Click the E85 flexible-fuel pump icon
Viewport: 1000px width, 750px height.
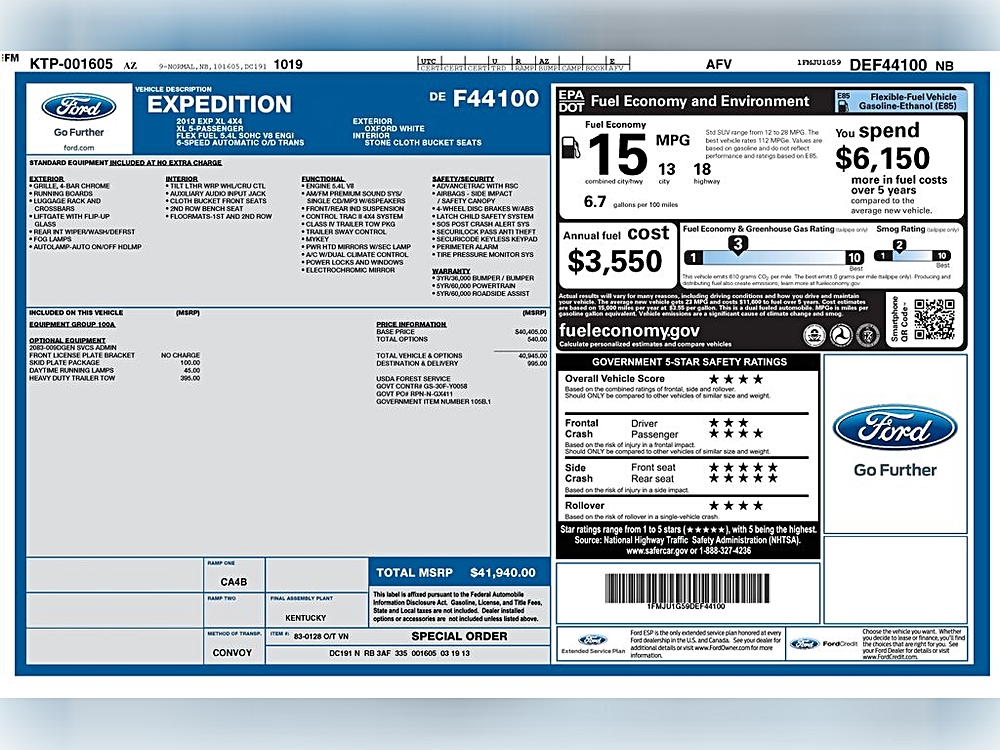845,101
